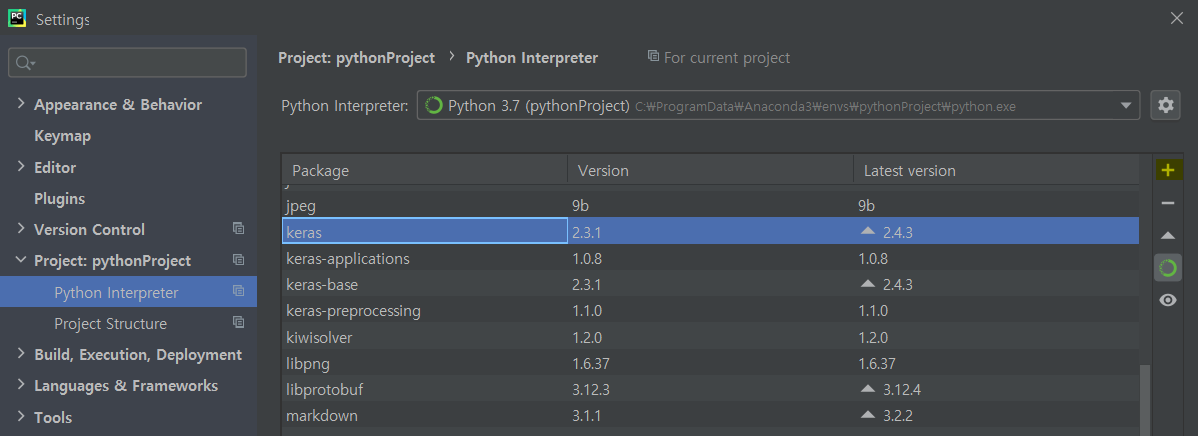This screenshot has height=436, width=1198.
Task: Open the Keymap settings page
Action: [x=63, y=136]
